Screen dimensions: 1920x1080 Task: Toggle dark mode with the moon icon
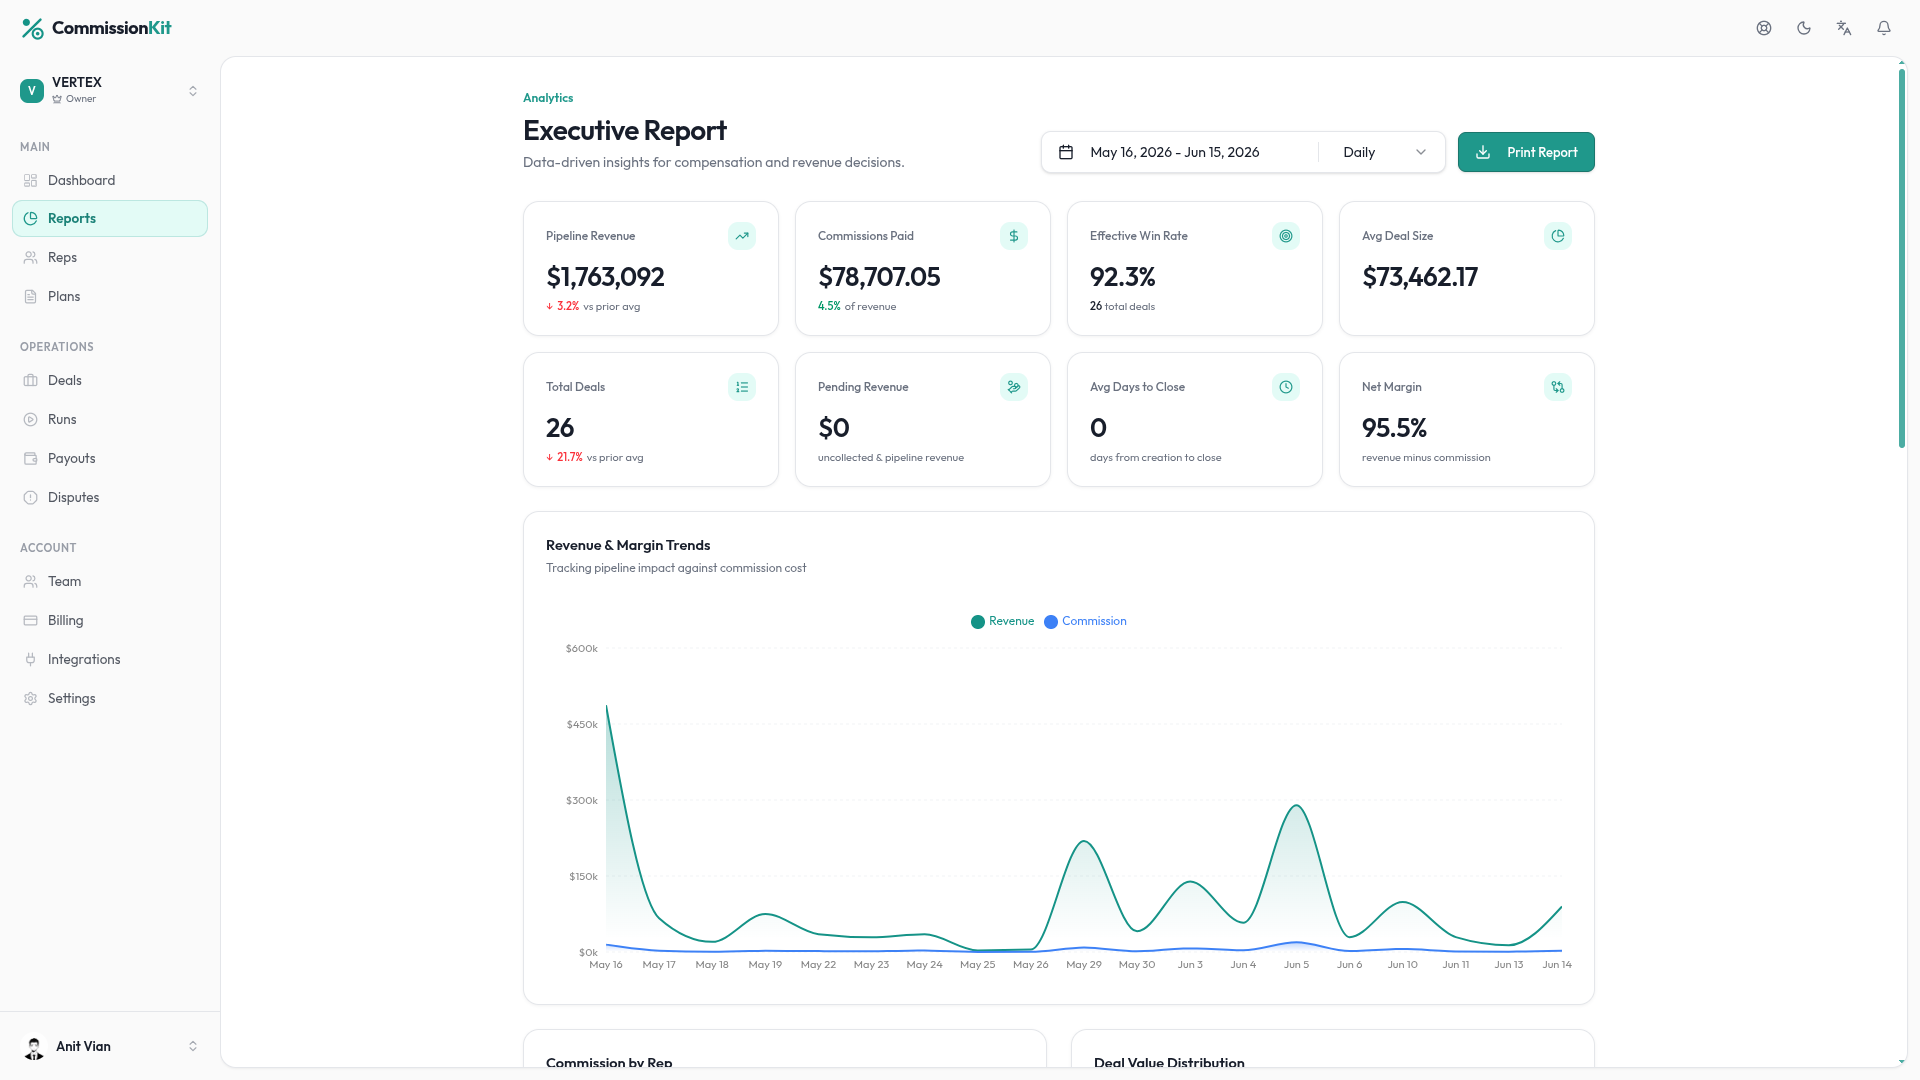[1804, 28]
